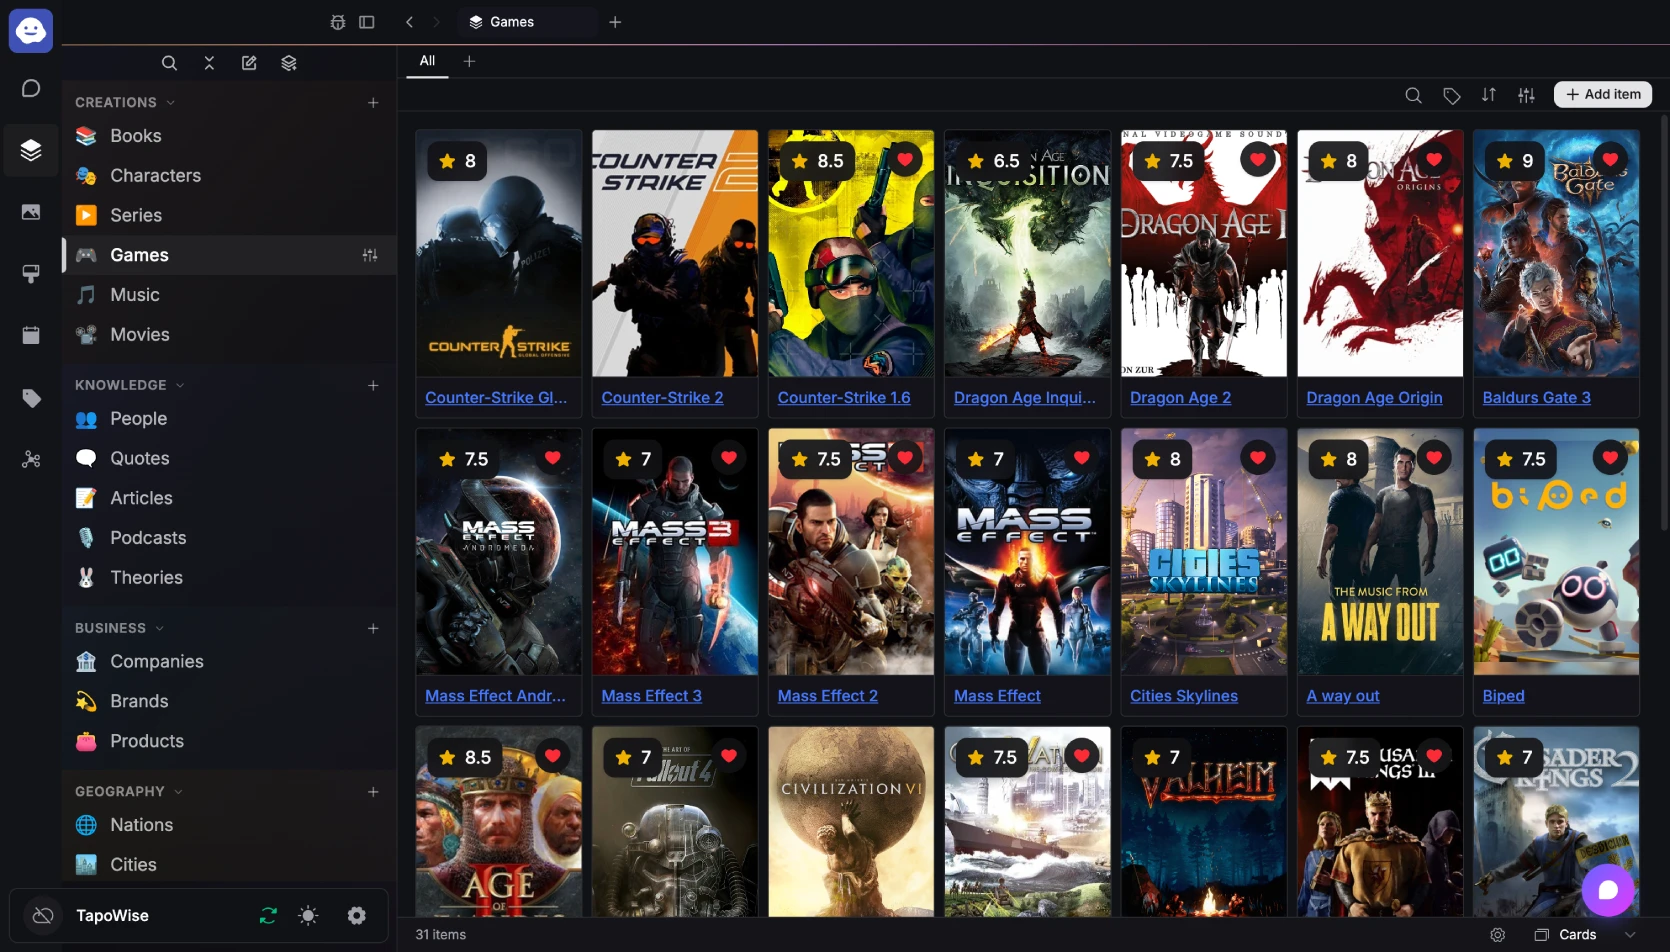
Task: Toggle favorite heart on Mass Effect 3
Action: pos(729,458)
